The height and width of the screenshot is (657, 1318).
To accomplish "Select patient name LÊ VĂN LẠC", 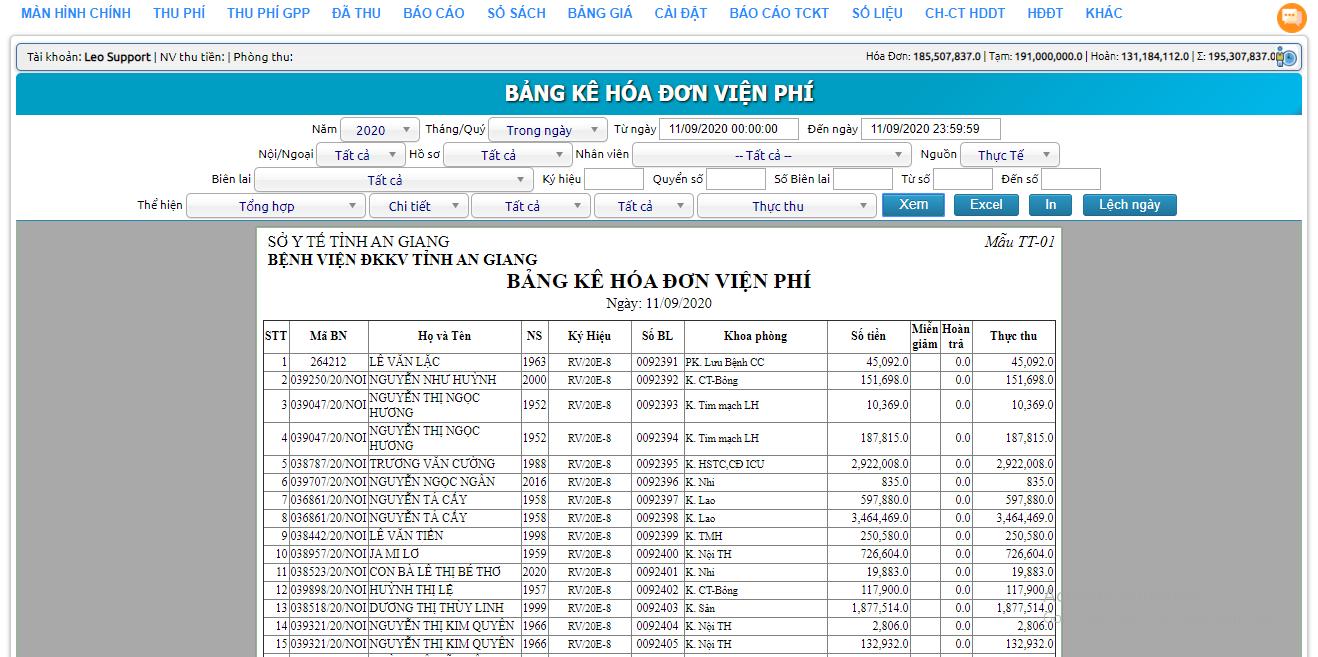I will point(405,362).
